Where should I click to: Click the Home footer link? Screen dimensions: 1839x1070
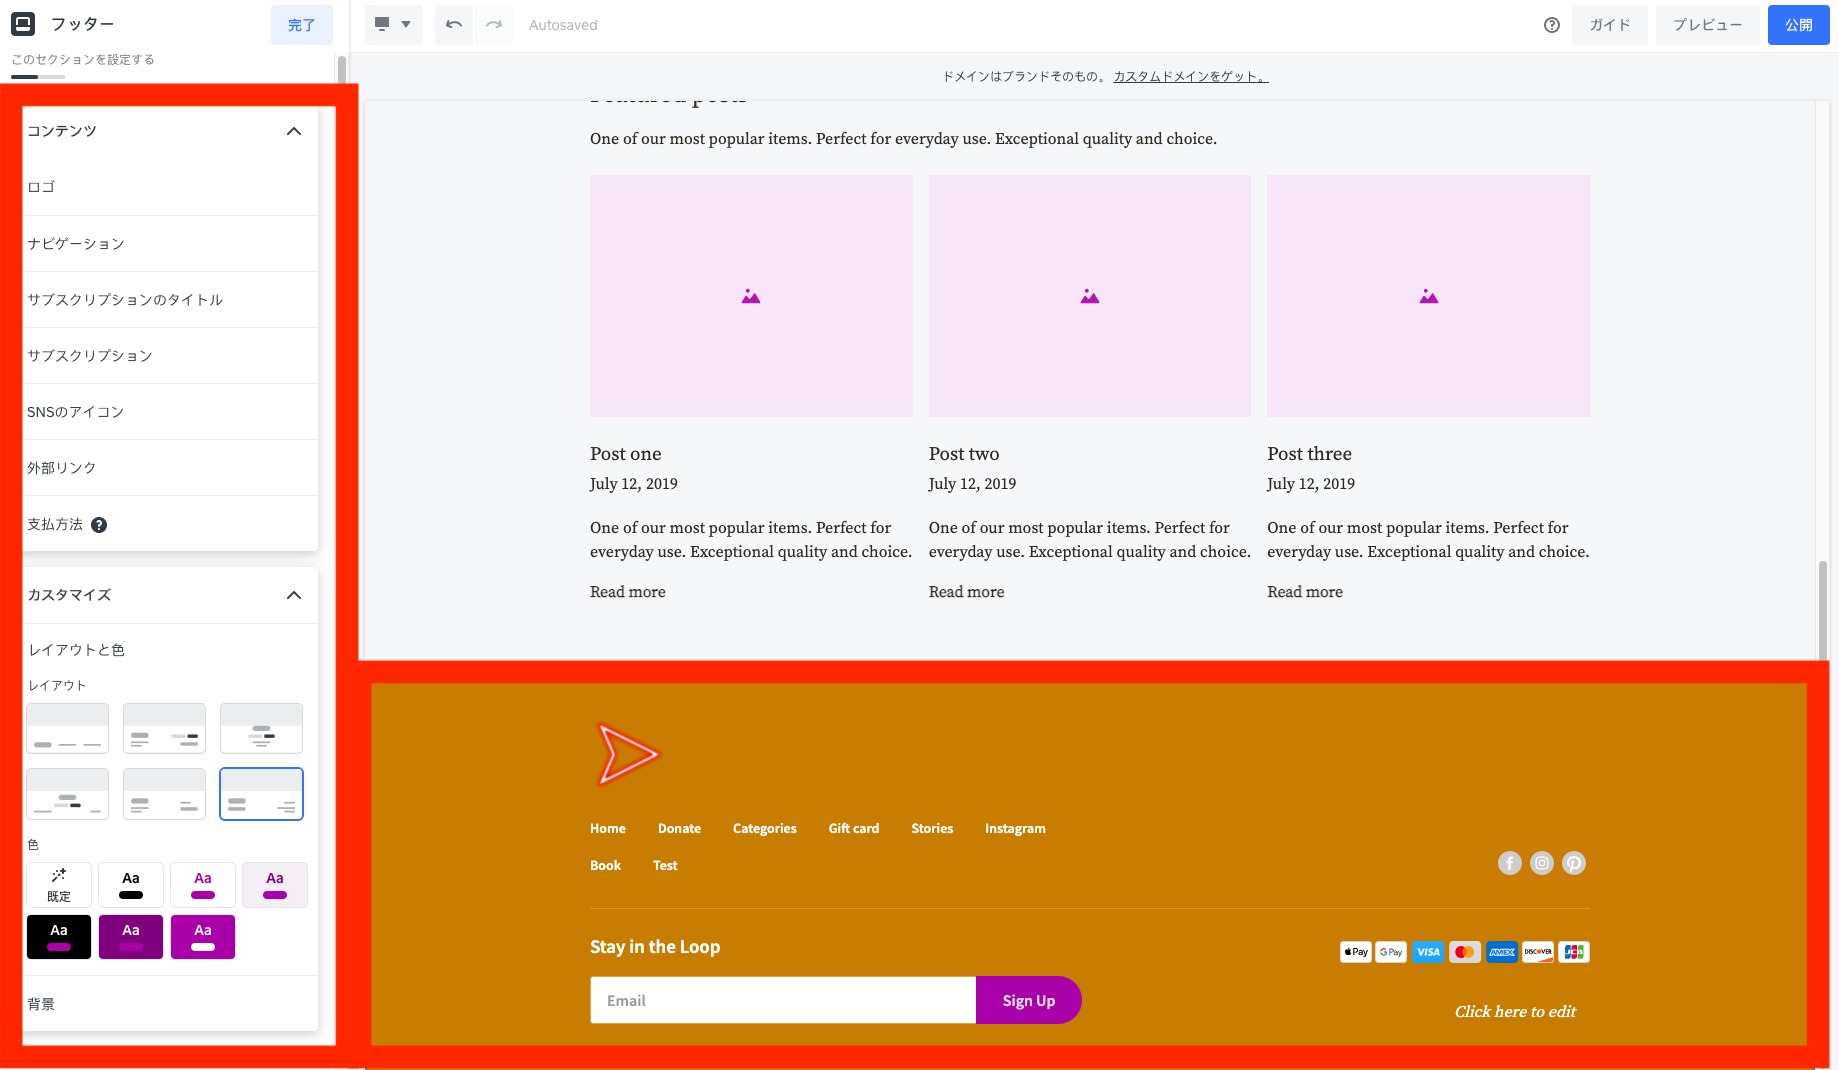[x=608, y=829]
